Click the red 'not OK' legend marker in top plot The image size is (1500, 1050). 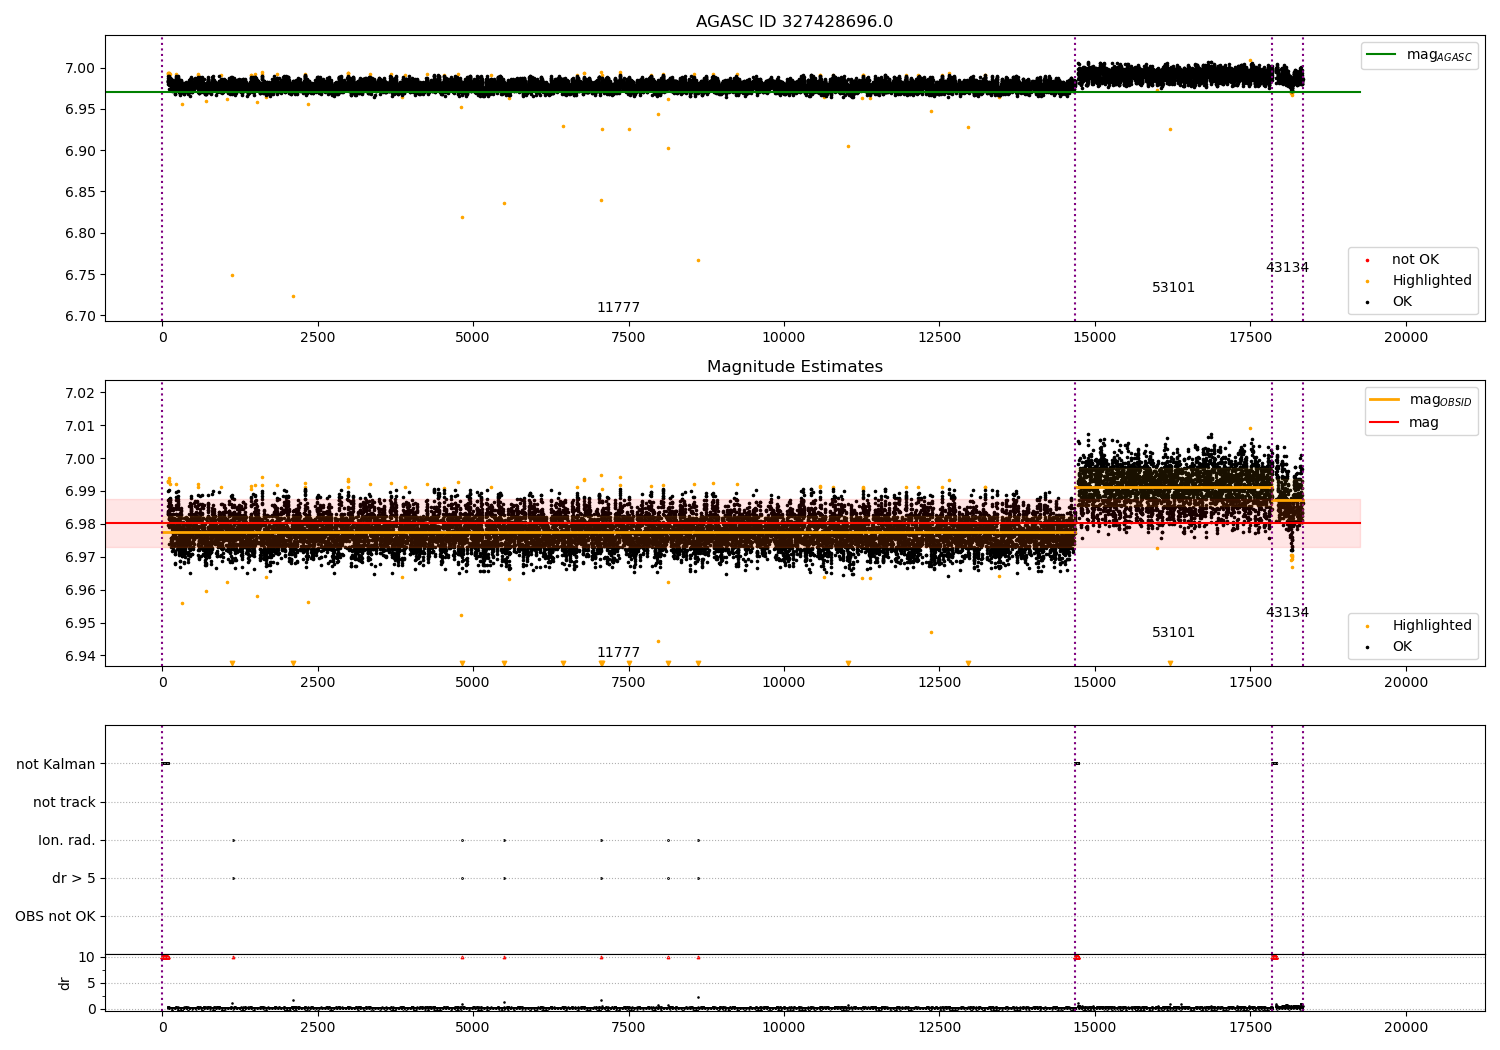click(x=1367, y=260)
